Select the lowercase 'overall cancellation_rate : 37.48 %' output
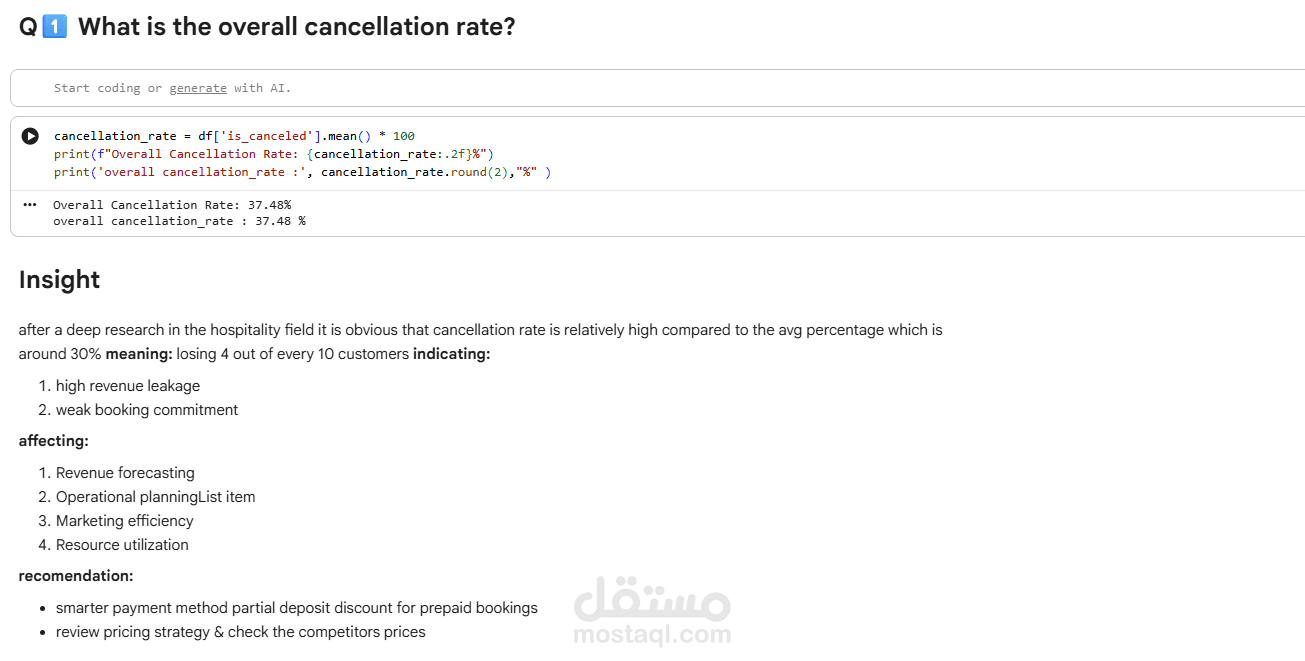This screenshot has width=1305, height=661. [x=179, y=221]
